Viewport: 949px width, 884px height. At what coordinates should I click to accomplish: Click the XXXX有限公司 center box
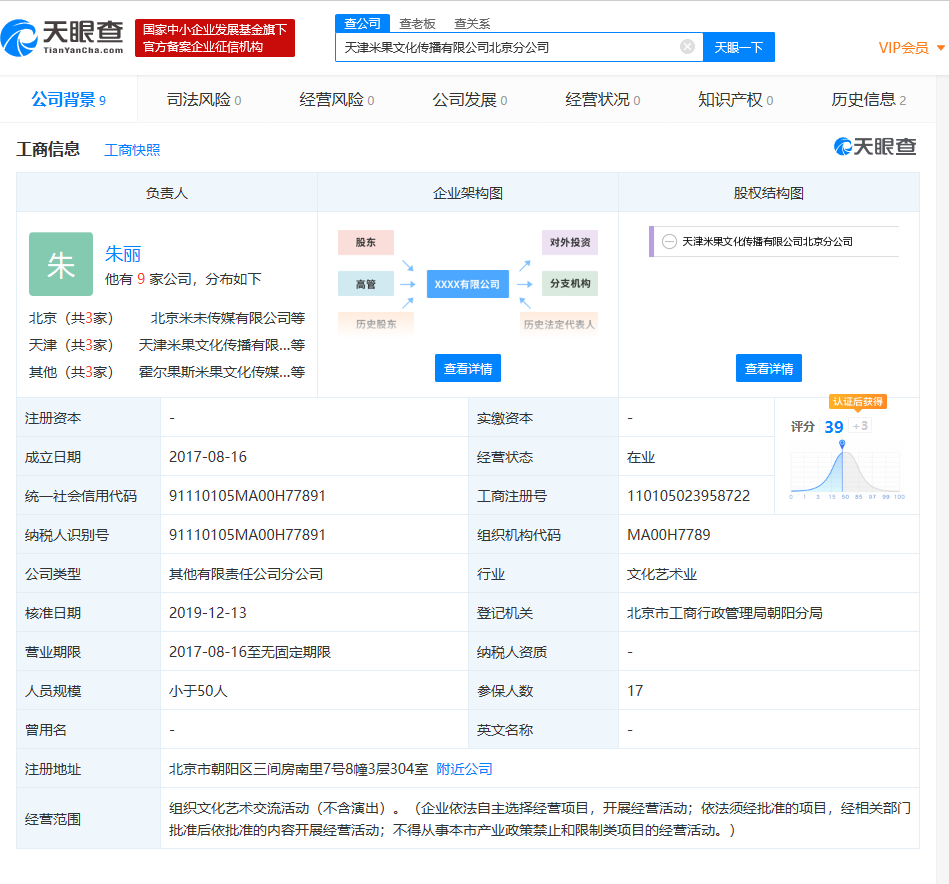(467, 284)
